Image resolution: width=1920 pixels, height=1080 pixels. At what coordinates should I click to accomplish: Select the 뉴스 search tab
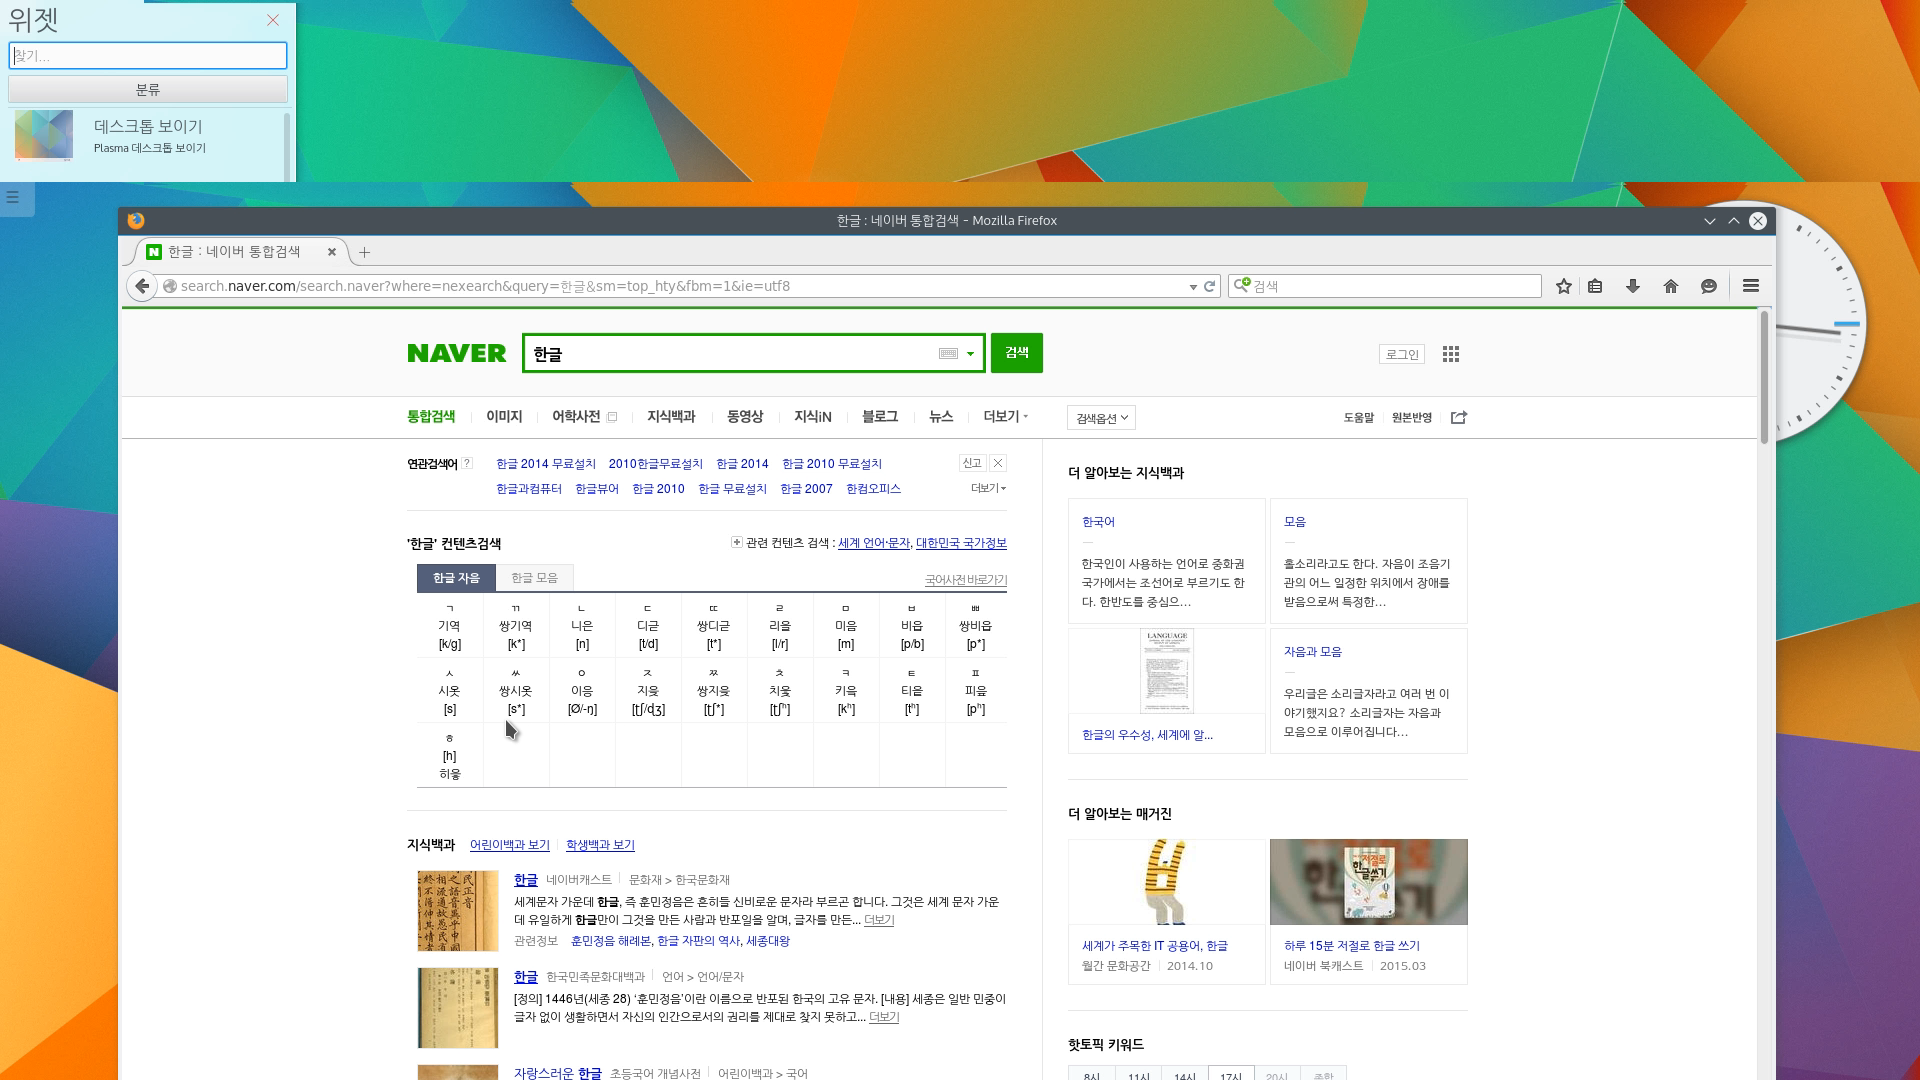click(941, 416)
